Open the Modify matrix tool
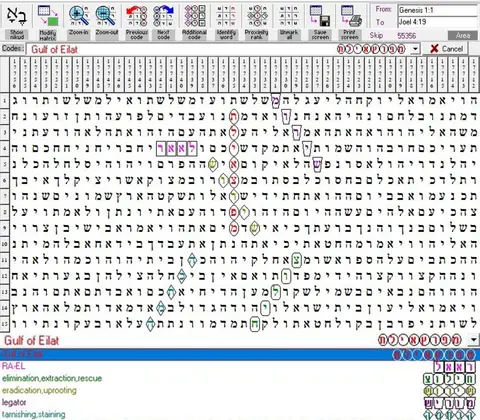This screenshot has width=480, height=420. (48, 16)
